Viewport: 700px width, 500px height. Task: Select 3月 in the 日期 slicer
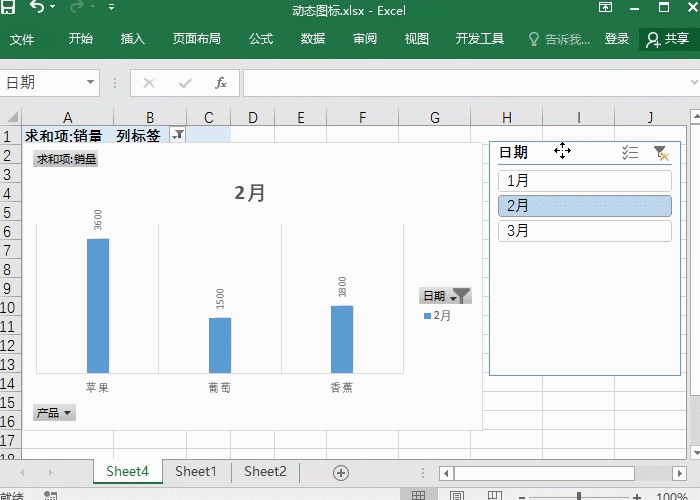(585, 231)
